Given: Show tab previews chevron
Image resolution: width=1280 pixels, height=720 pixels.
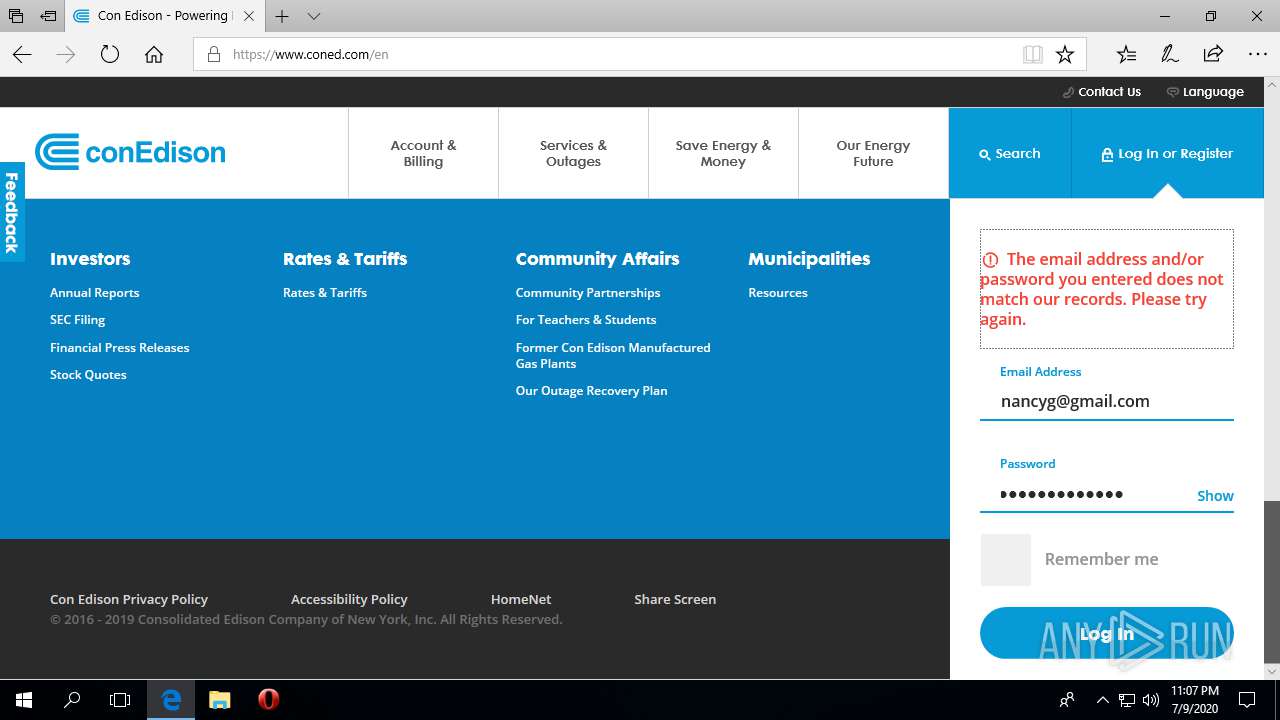Looking at the screenshot, I should [x=314, y=16].
